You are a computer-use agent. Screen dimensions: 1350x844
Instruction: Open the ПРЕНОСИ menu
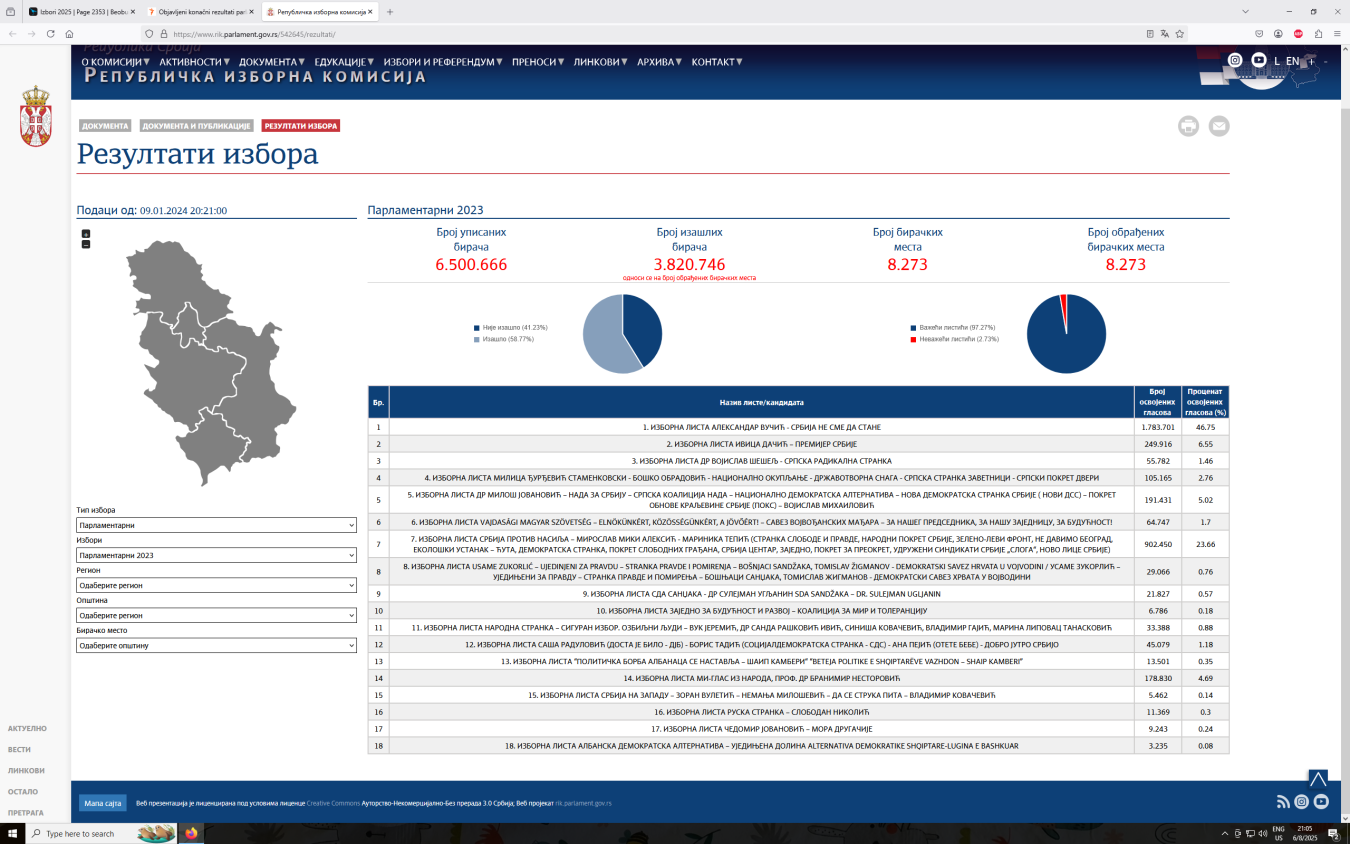(540, 61)
